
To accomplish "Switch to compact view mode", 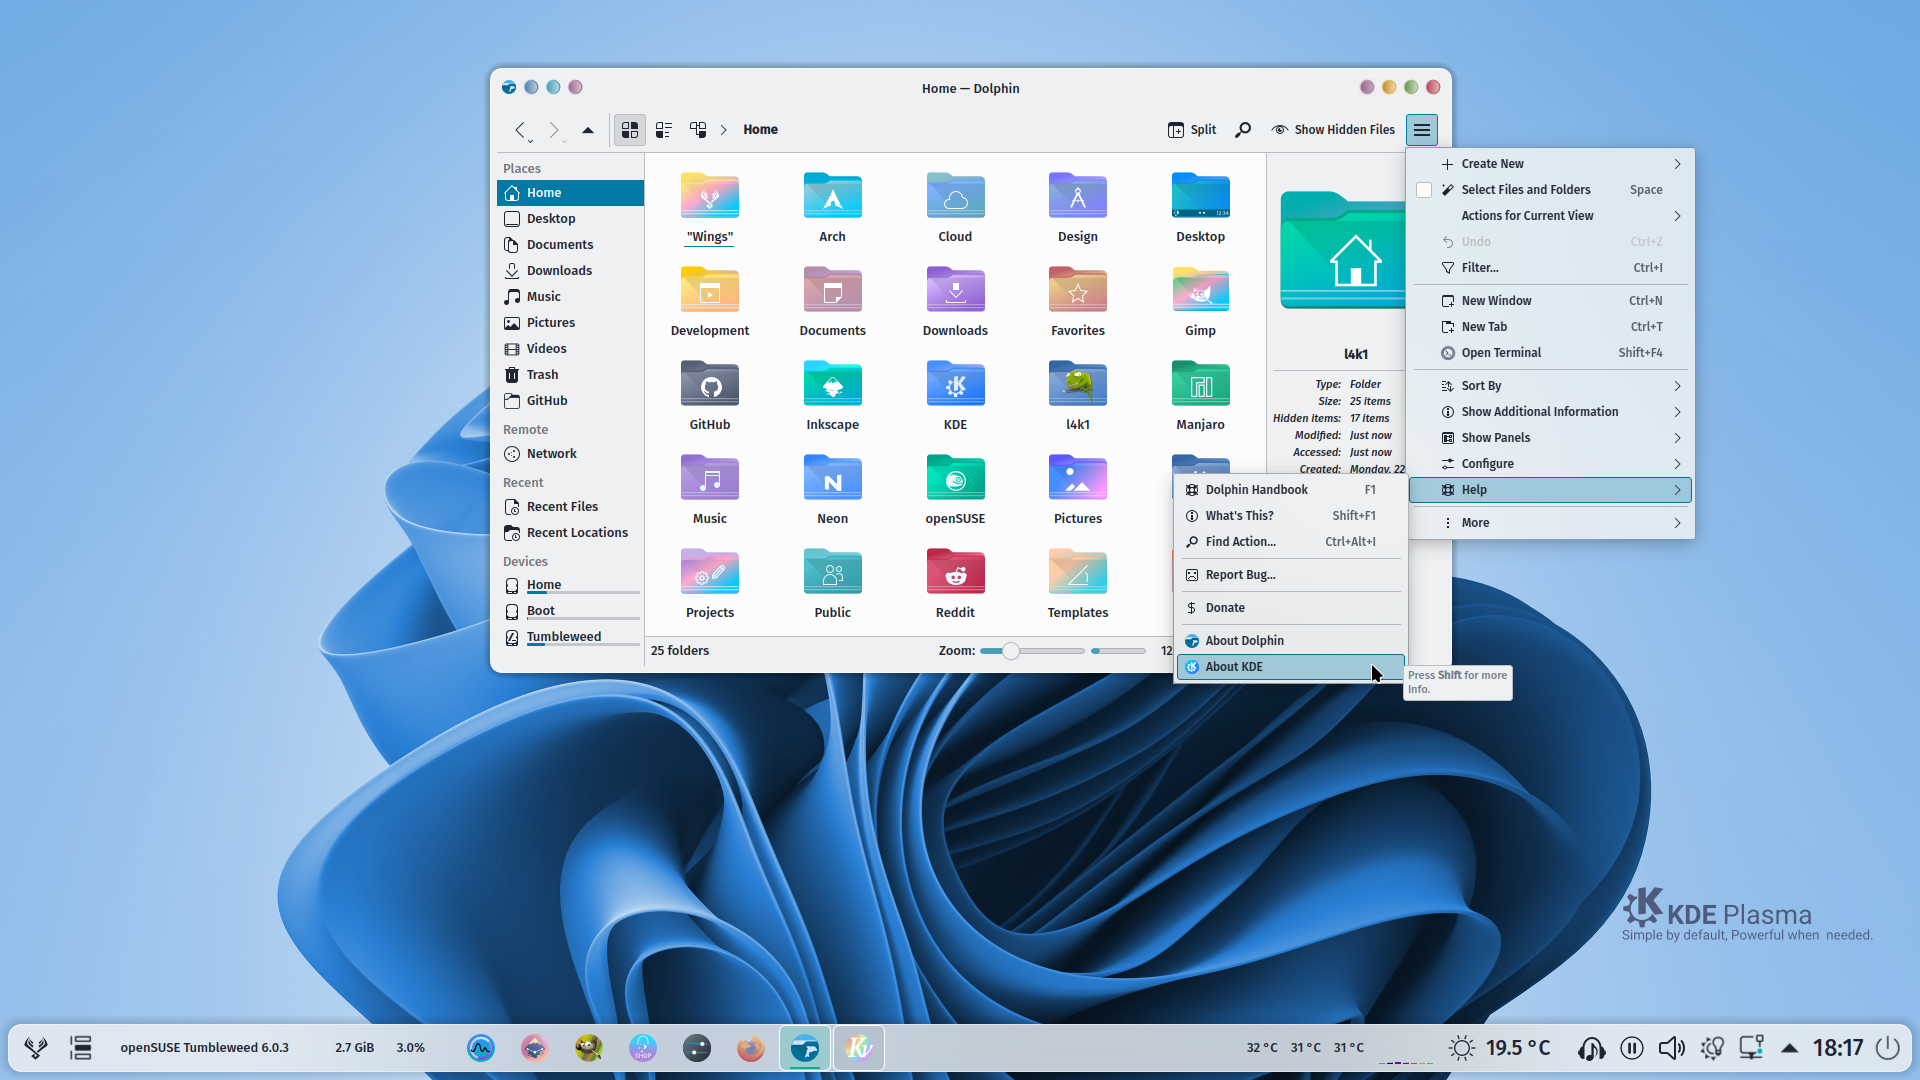I will click(x=664, y=130).
